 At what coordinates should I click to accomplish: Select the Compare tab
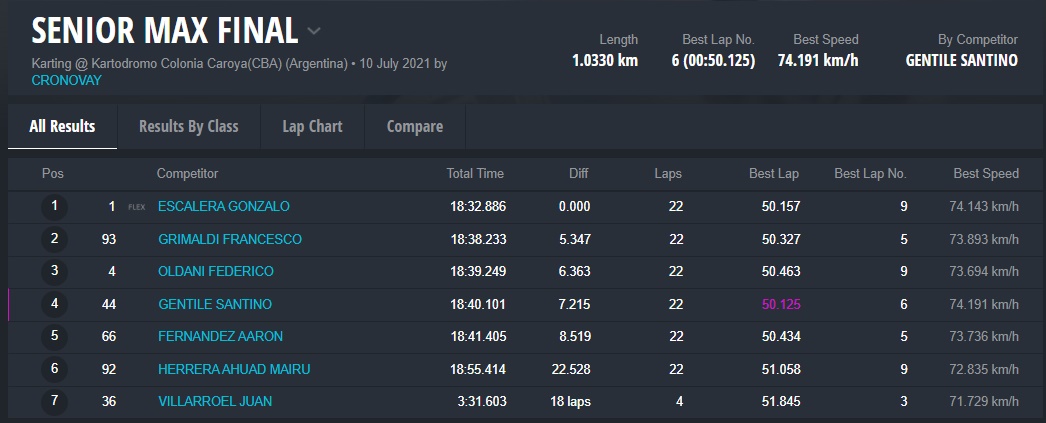pos(414,126)
